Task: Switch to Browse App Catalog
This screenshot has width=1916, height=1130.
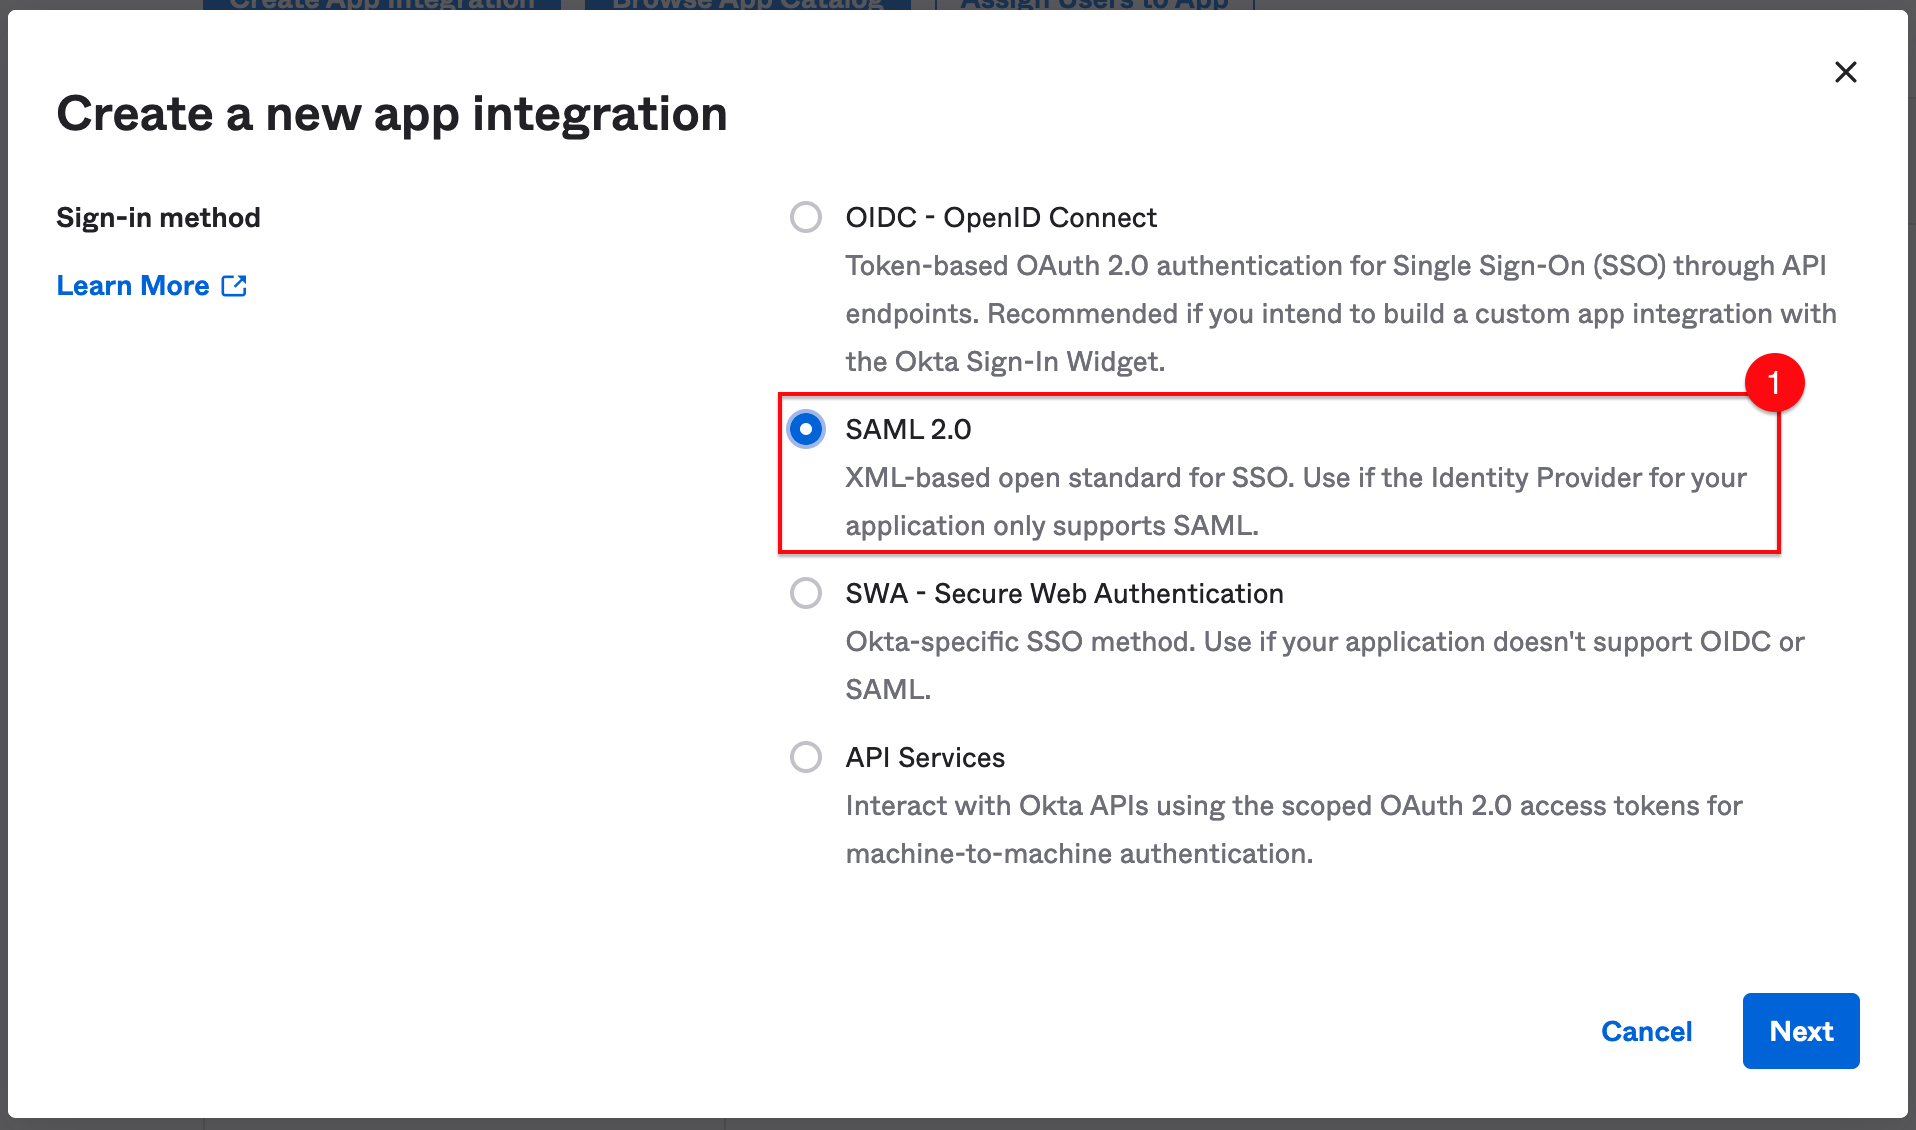Action: point(746,5)
